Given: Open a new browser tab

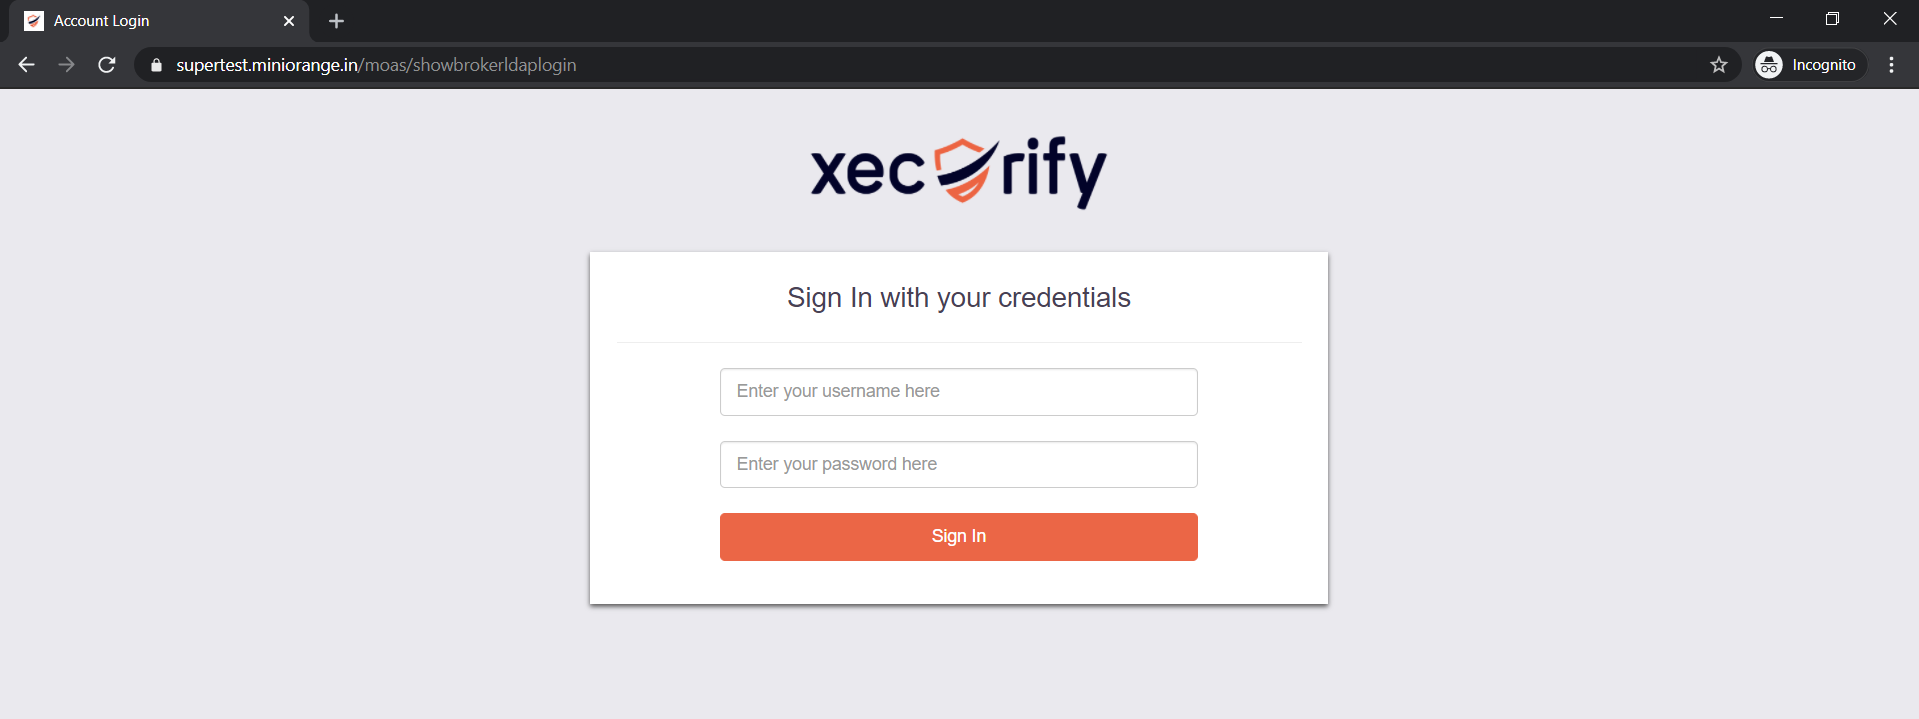Looking at the screenshot, I should [x=336, y=20].
